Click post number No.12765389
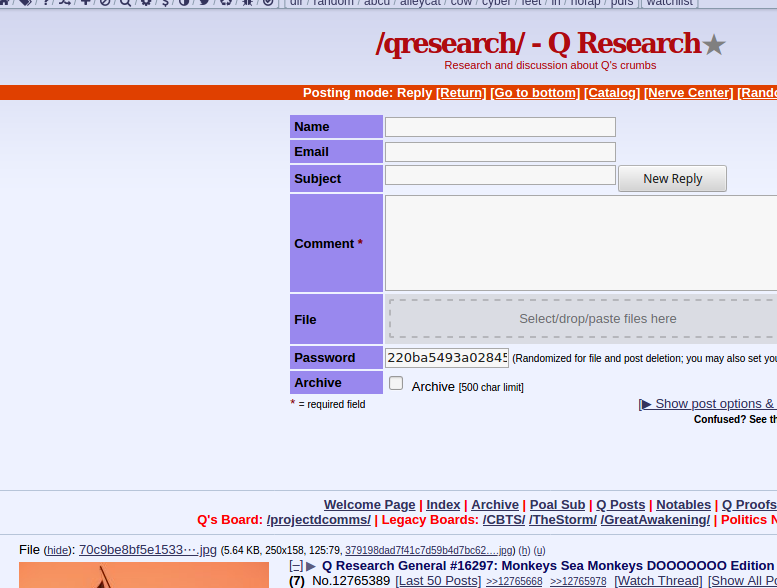The width and height of the screenshot is (777, 588). pyautogui.click(x=351, y=581)
